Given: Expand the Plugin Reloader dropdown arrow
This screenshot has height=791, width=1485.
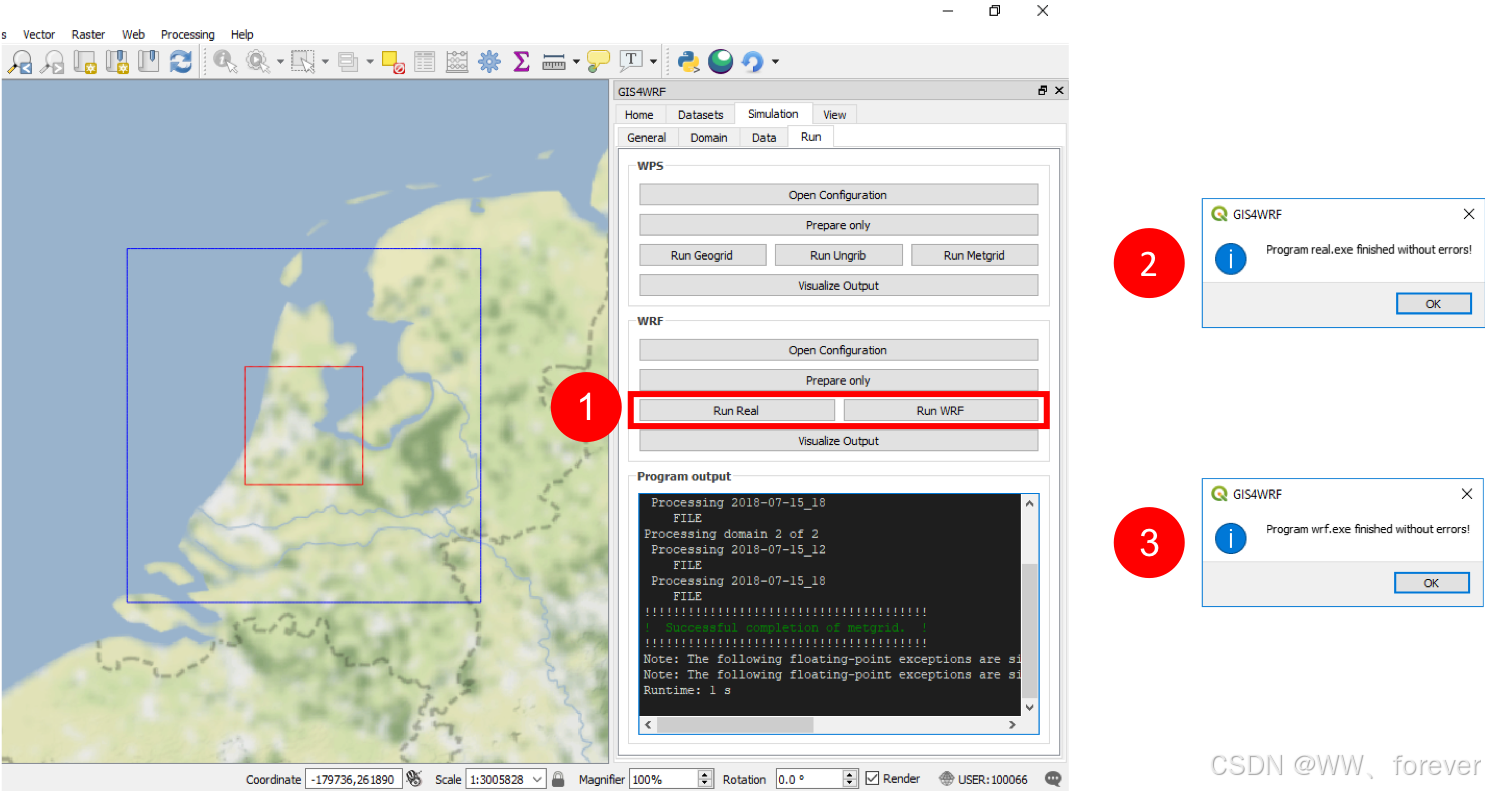Looking at the screenshot, I should (x=774, y=62).
